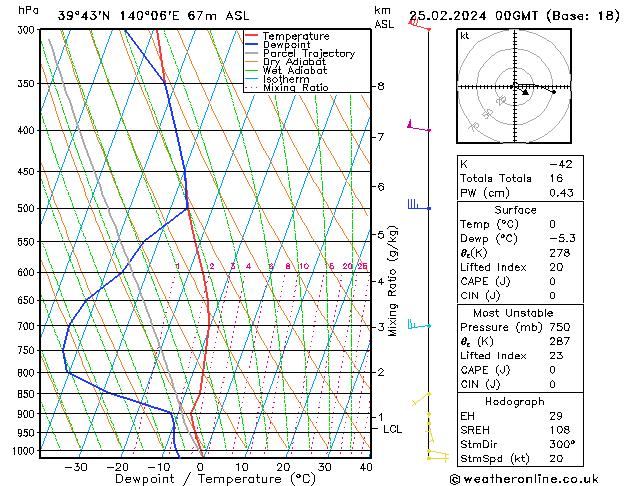
Task: Click the red wind barb at 300 hPa
Action: [x=419, y=23]
